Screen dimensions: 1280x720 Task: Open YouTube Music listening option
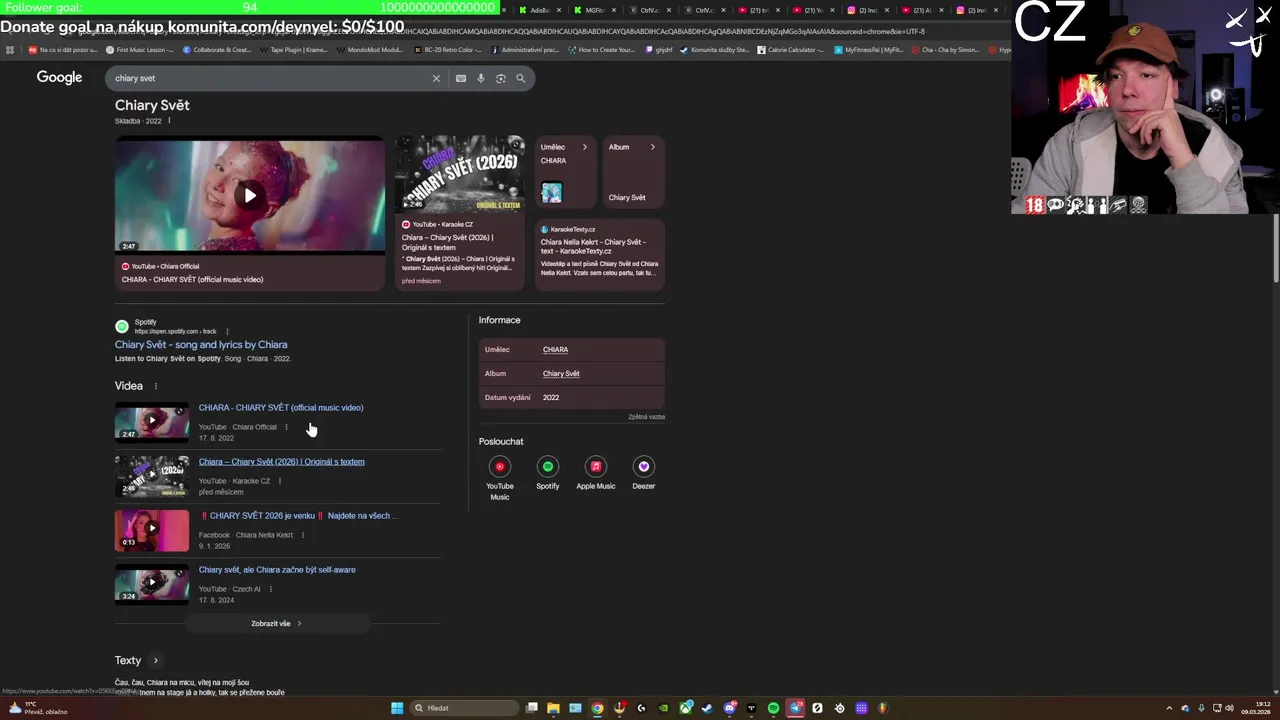pyautogui.click(x=500, y=478)
